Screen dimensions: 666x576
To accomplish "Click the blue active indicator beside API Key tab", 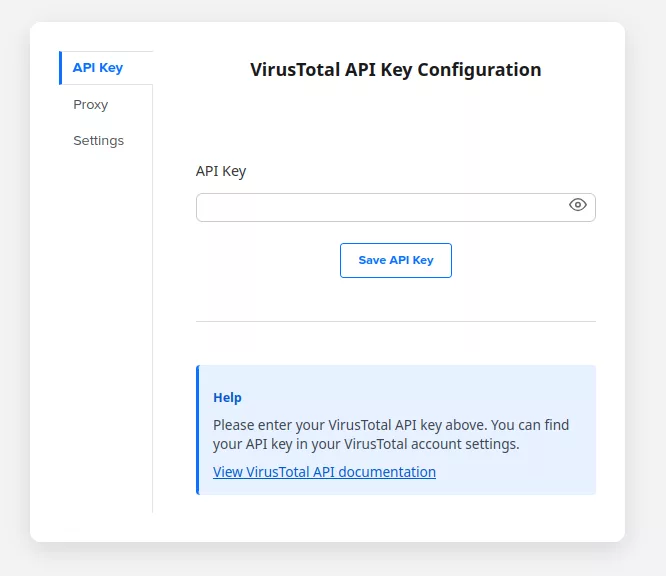I will [60, 68].
